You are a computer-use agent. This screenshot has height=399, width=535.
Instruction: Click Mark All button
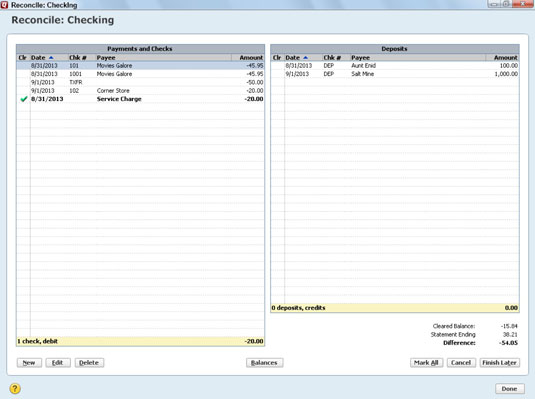click(x=426, y=362)
